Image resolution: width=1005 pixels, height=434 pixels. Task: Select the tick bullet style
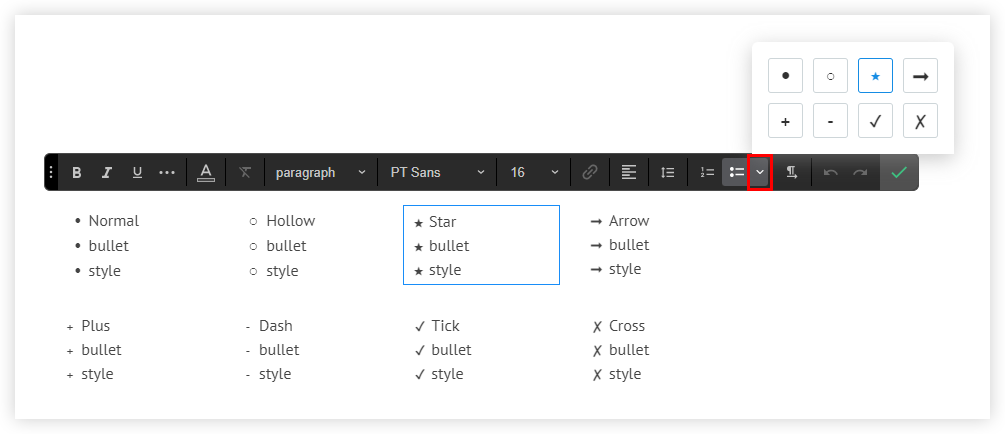coord(875,121)
